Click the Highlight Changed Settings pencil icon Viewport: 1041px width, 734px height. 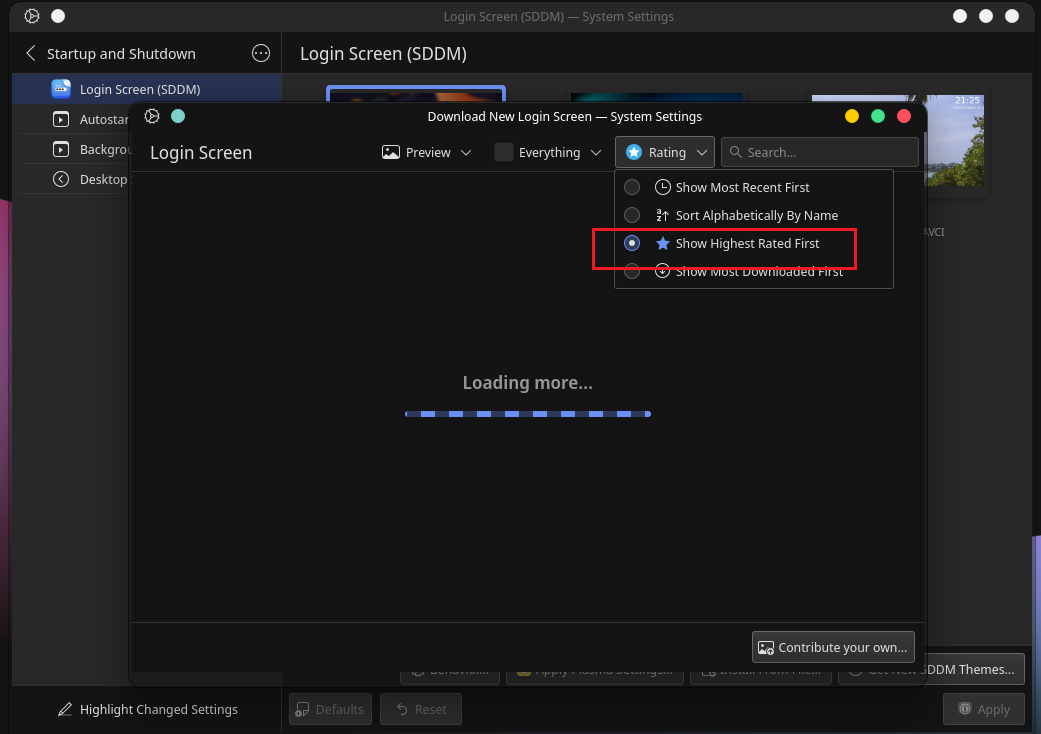[x=64, y=709]
